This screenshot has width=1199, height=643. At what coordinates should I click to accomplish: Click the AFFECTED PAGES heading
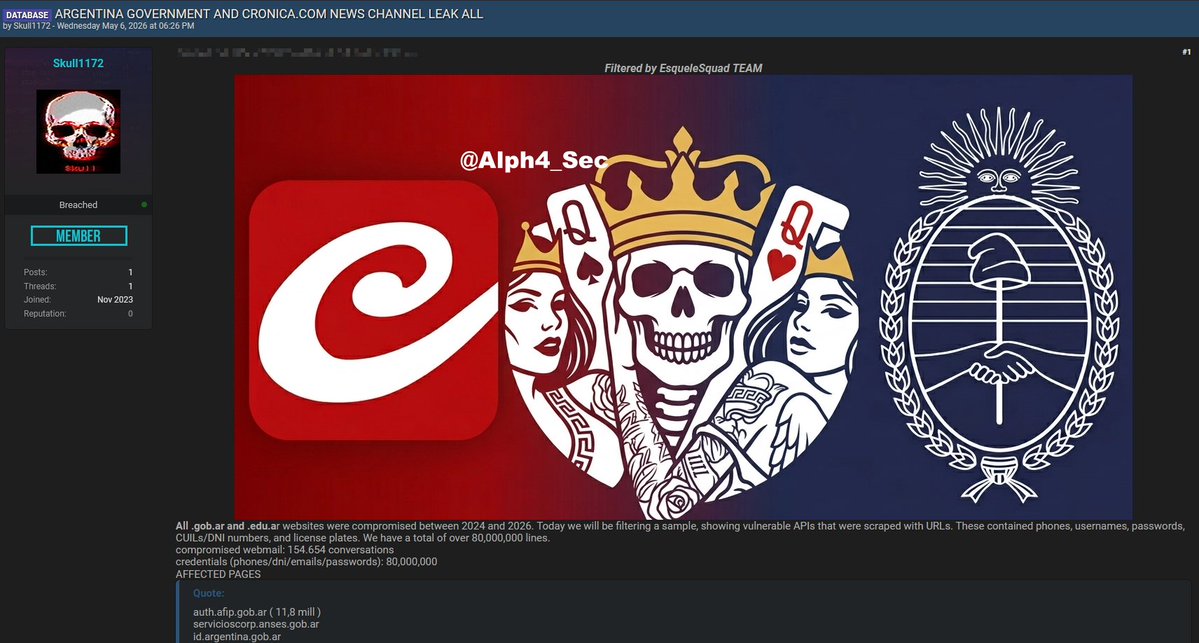click(x=218, y=573)
